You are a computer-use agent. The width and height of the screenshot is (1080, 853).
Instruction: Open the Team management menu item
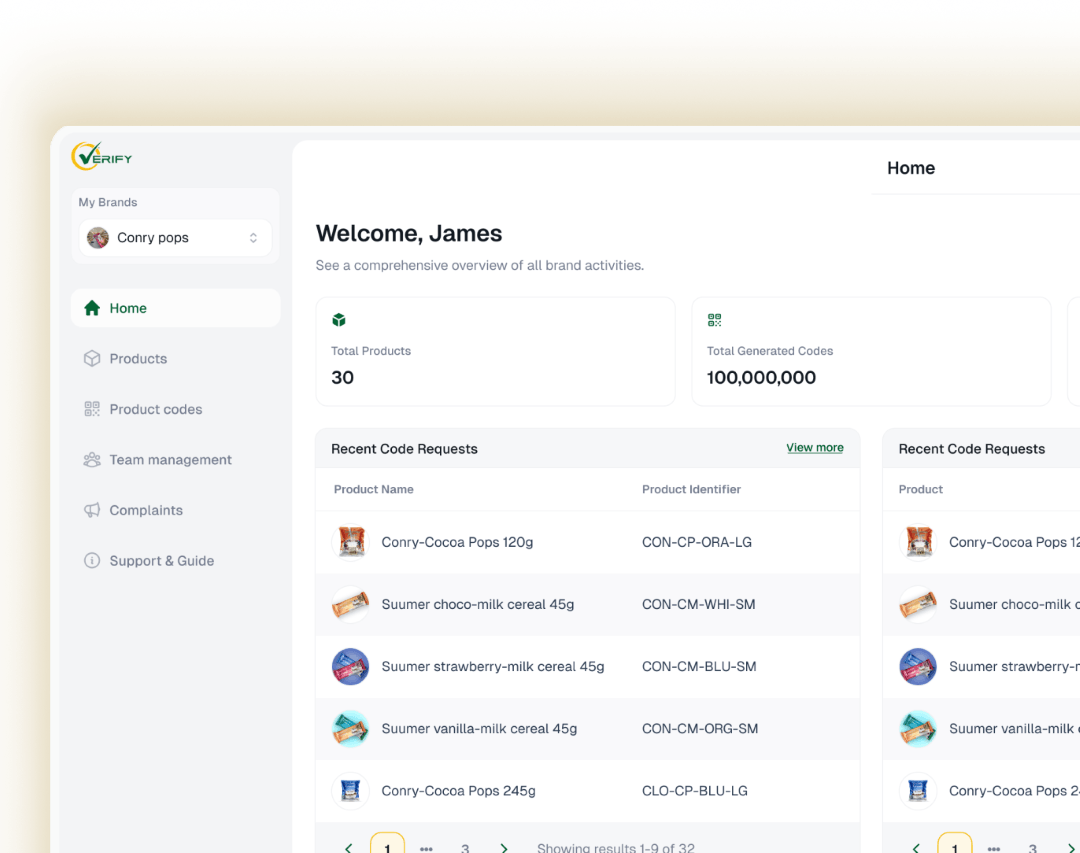(170, 460)
